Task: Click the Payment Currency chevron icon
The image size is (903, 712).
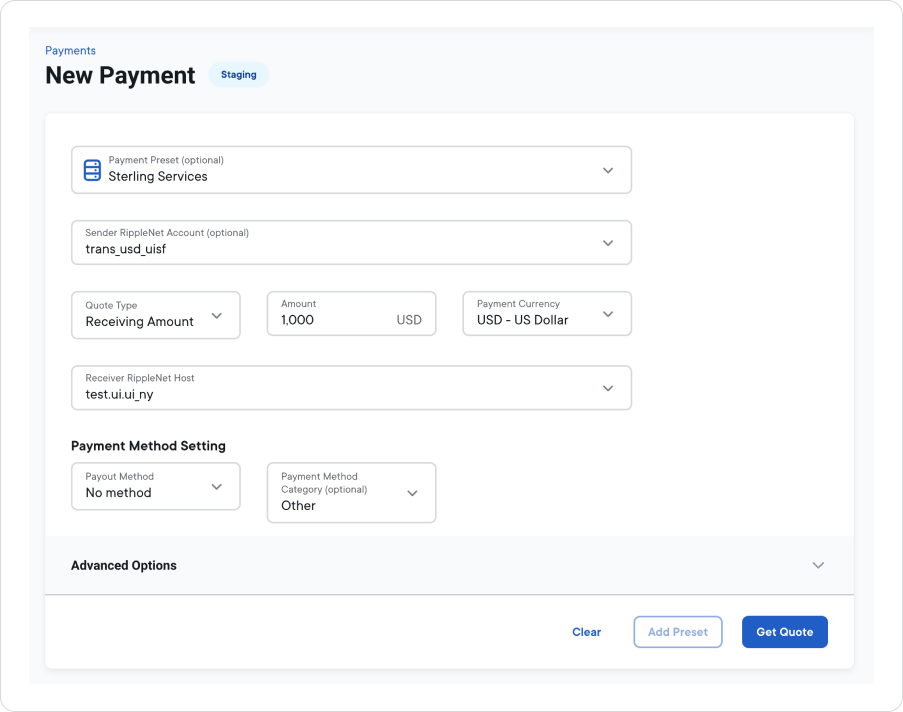Action: (608, 314)
